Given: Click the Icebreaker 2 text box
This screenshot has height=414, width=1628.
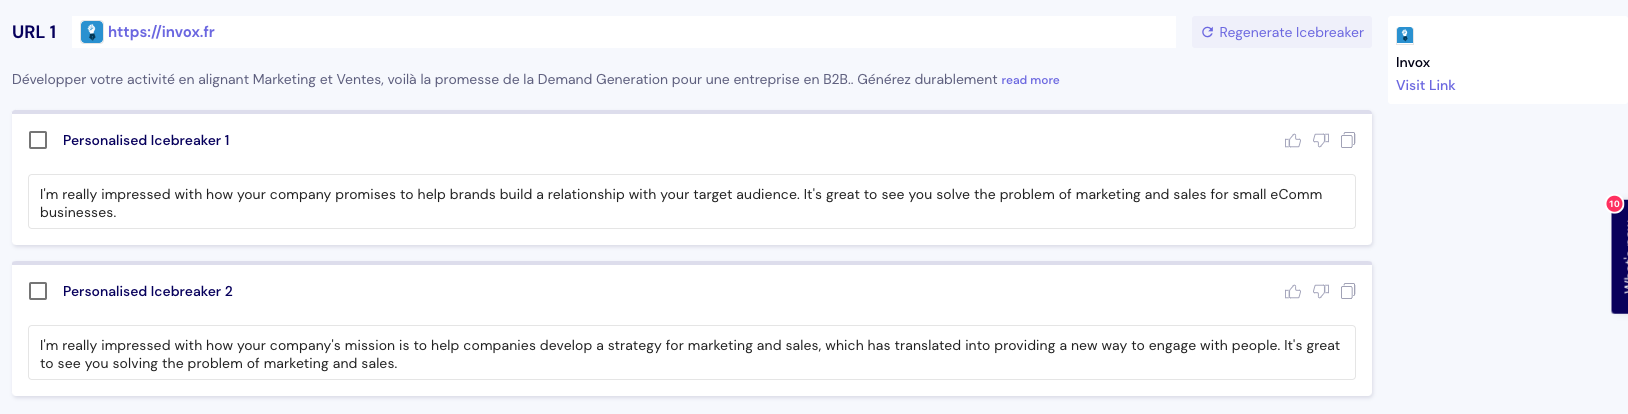Looking at the screenshot, I should coord(690,353).
